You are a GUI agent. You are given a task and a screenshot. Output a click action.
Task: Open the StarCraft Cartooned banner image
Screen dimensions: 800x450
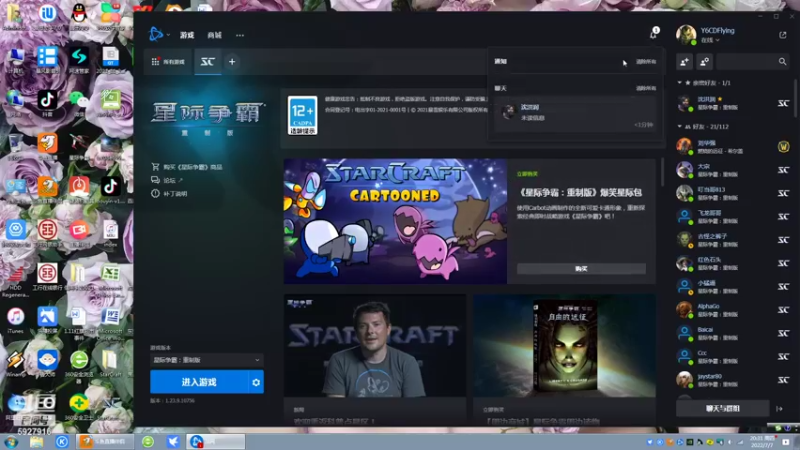pyautogui.click(x=395, y=221)
